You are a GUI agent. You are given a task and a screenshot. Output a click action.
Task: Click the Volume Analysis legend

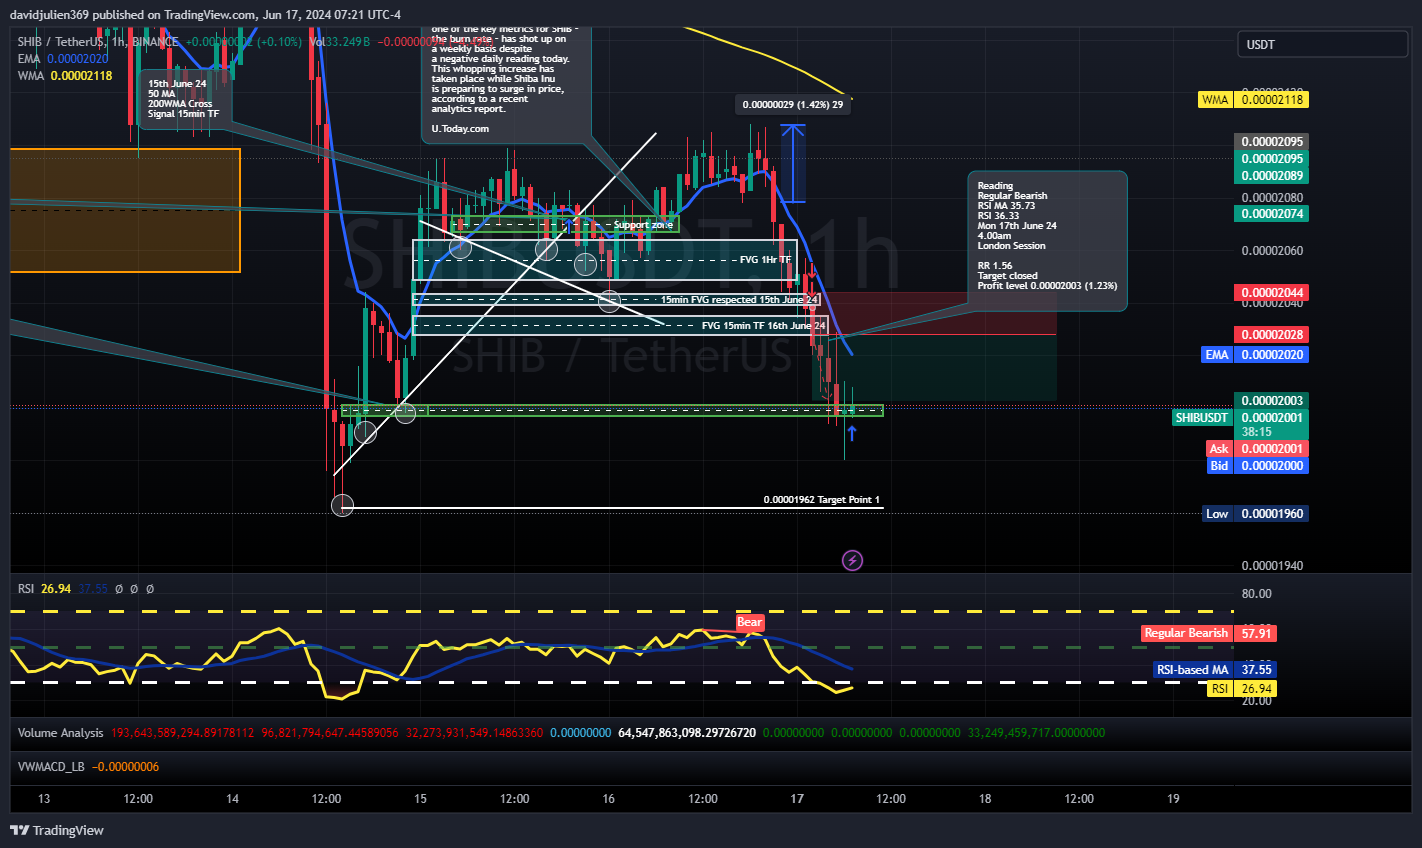60,733
